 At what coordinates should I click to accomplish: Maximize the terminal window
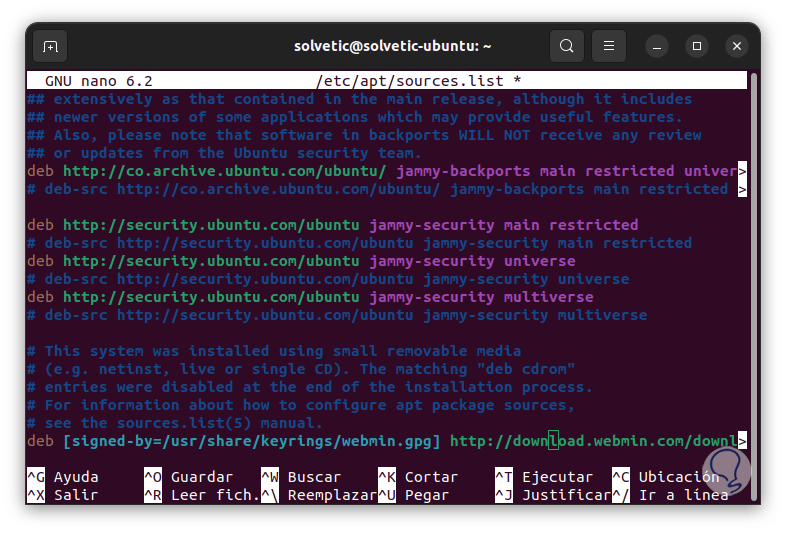click(x=697, y=46)
